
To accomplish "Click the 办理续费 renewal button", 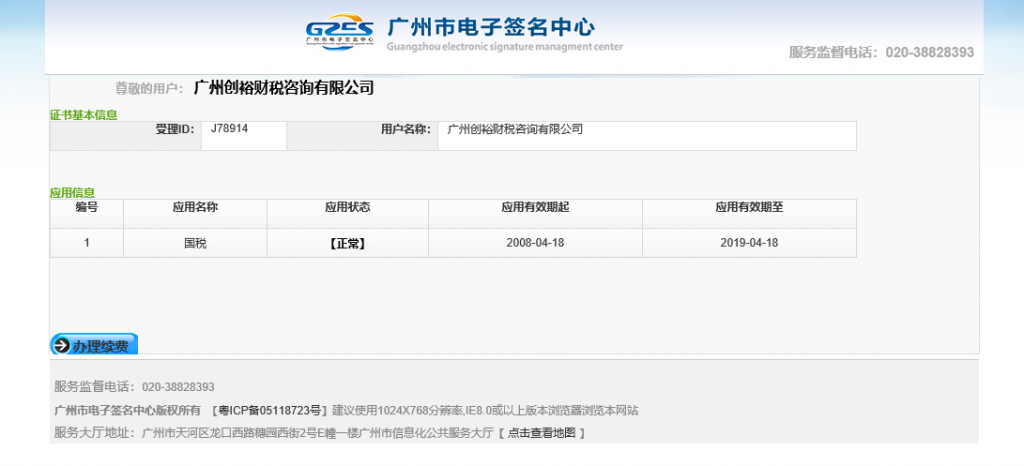I will point(94,345).
